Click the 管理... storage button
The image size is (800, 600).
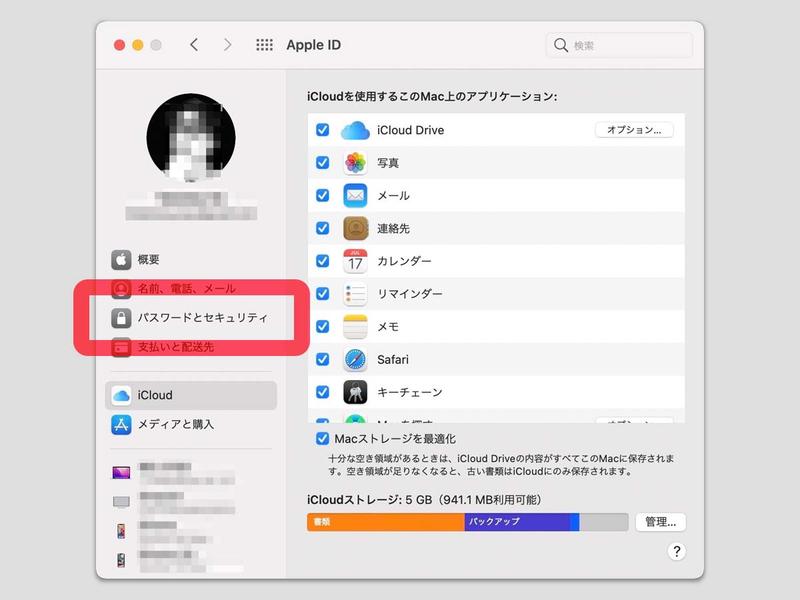[661, 522]
